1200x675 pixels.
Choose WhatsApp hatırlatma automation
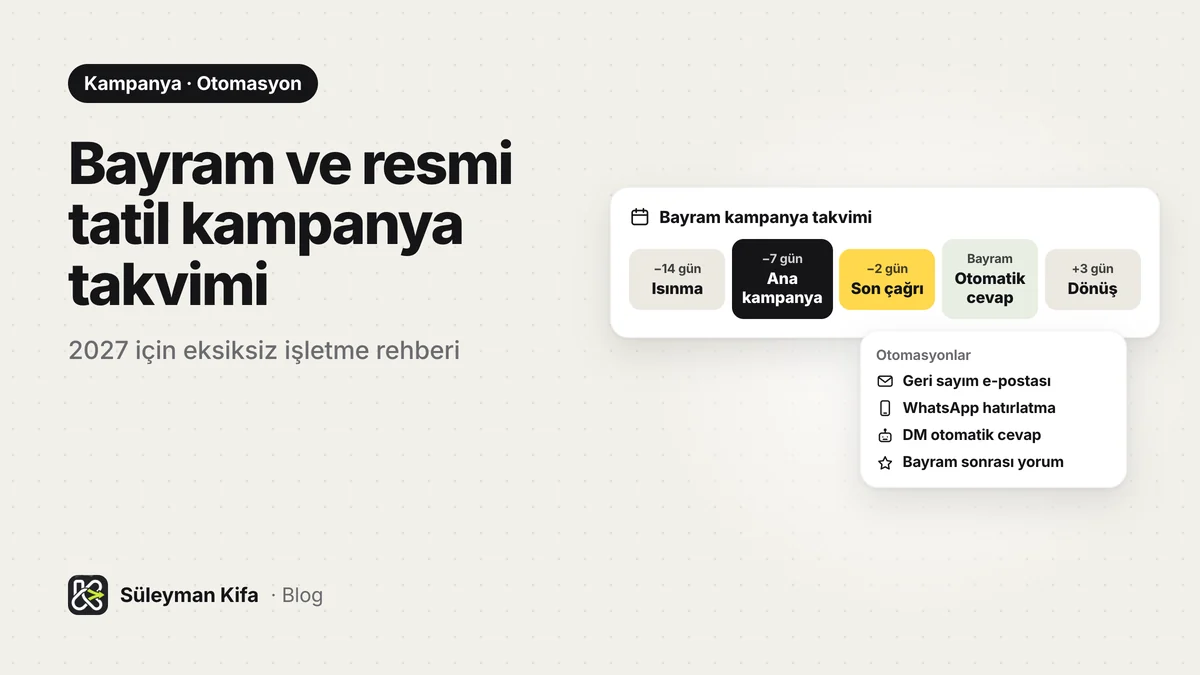point(966,408)
